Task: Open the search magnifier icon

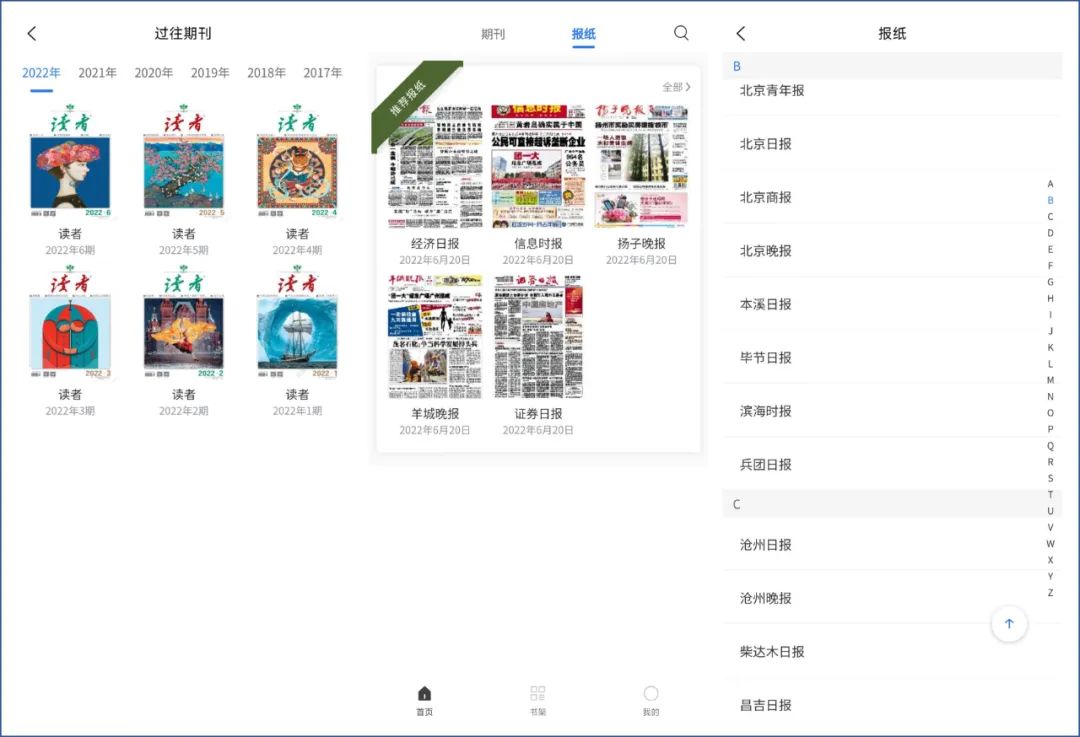Action: coord(681,33)
